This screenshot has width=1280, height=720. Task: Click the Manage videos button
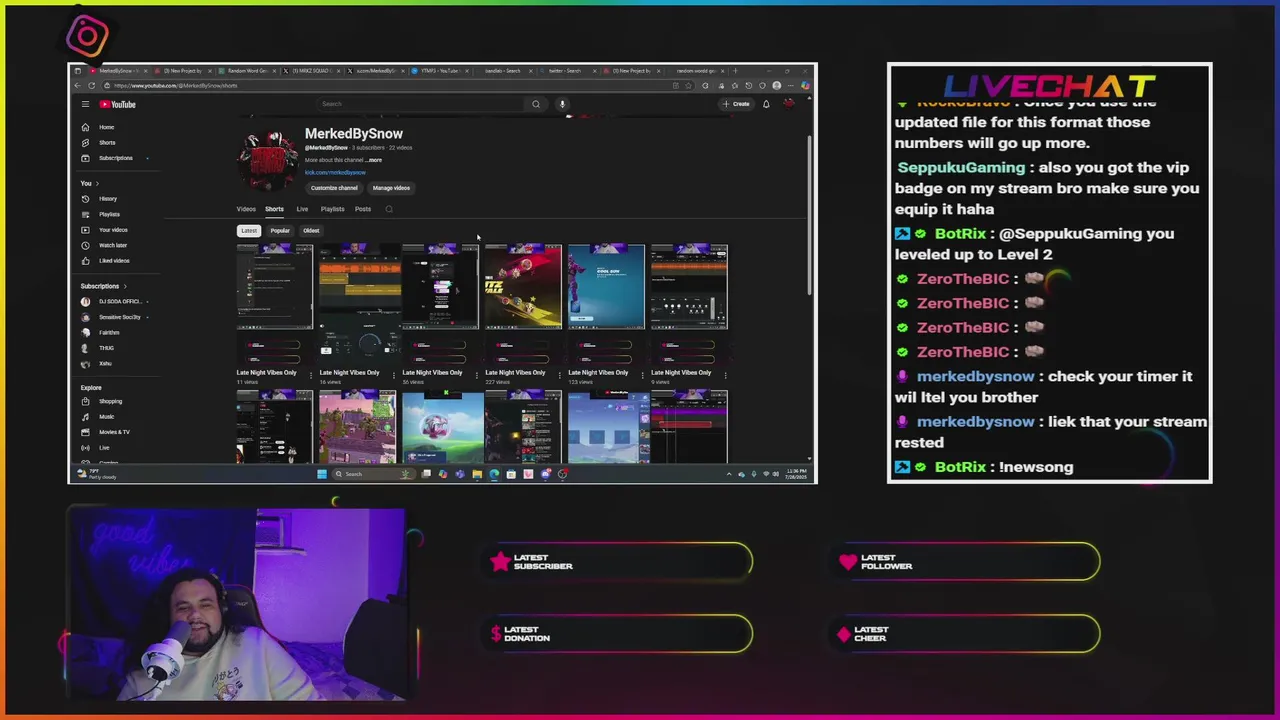pos(391,188)
